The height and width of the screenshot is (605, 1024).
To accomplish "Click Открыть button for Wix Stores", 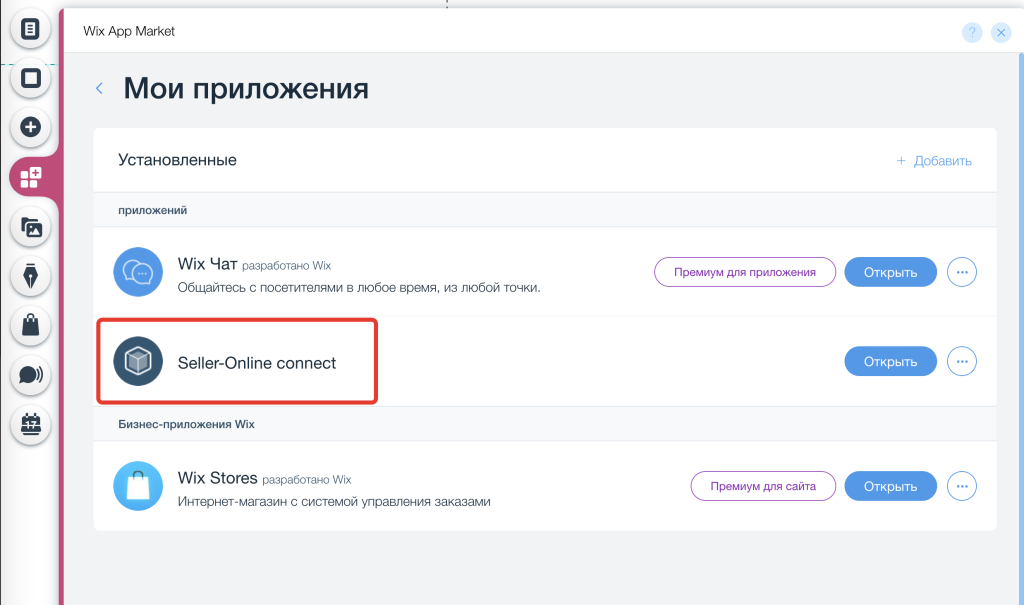I will (890, 486).
